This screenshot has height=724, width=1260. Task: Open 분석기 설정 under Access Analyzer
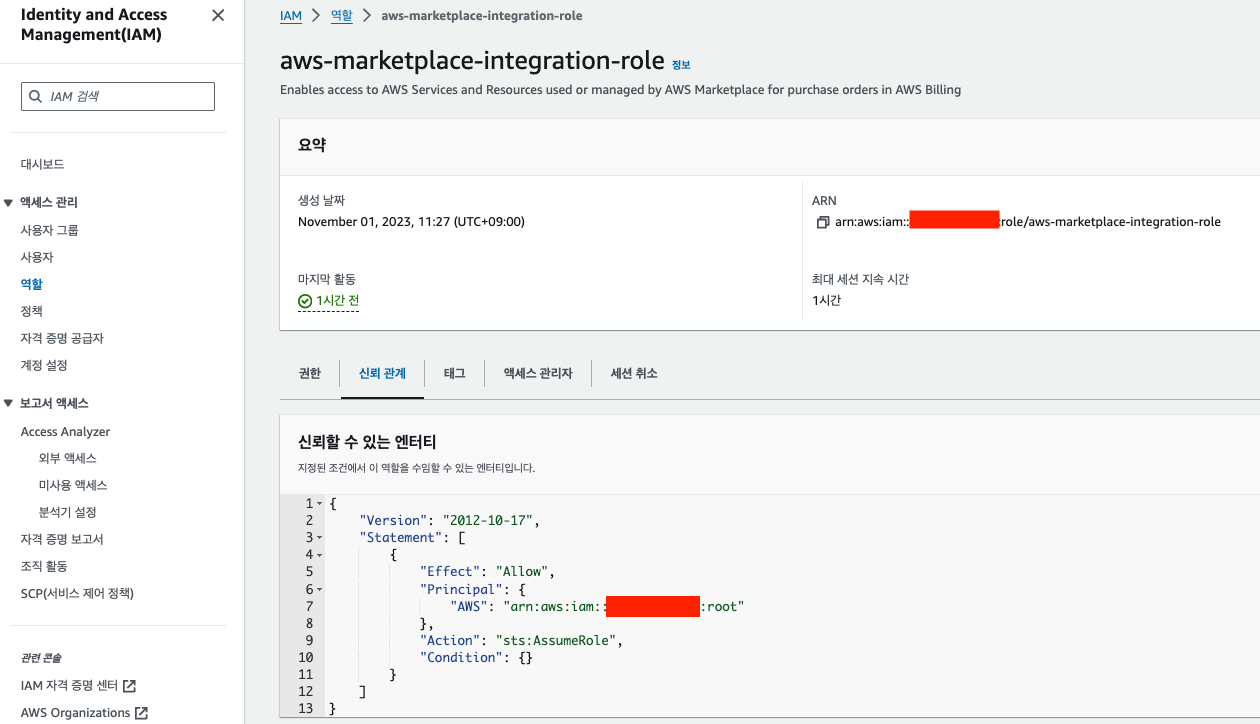[x=68, y=512]
